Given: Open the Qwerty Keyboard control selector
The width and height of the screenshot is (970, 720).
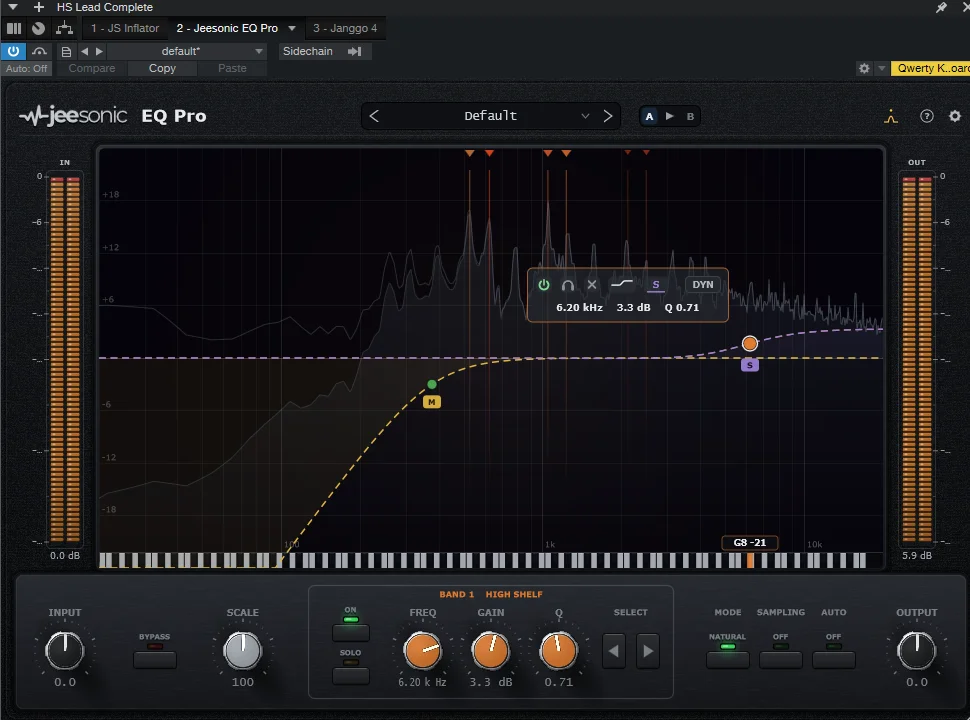Looking at the screenshot, I should tap(930, 68).
